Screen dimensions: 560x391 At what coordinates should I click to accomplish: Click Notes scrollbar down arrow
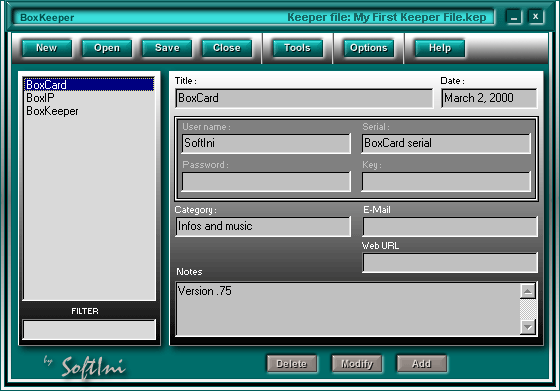coord(528,327)
